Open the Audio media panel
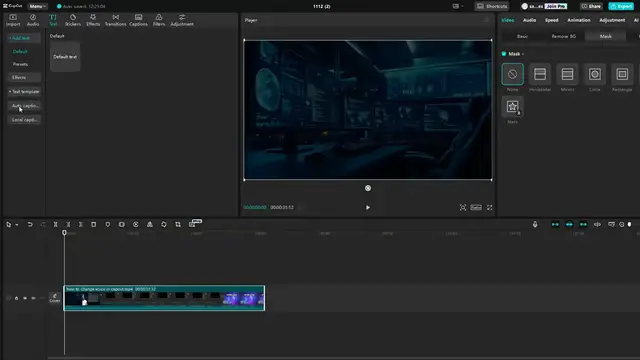Viewport: 640px width, 360px height. point(33,20)
